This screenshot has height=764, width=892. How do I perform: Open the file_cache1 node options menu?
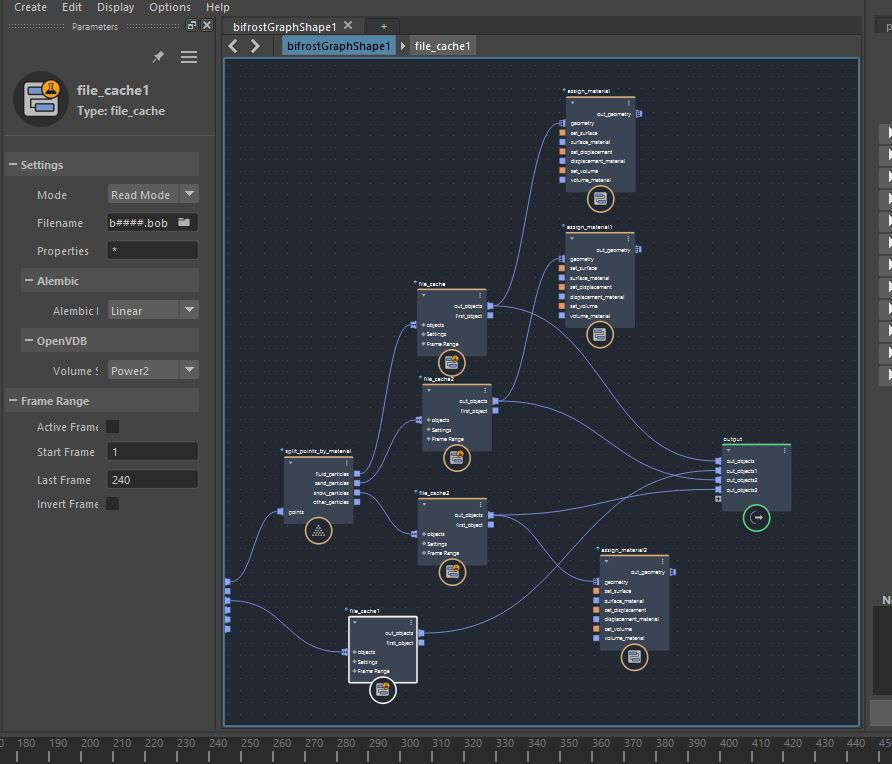tap(411, 623)
